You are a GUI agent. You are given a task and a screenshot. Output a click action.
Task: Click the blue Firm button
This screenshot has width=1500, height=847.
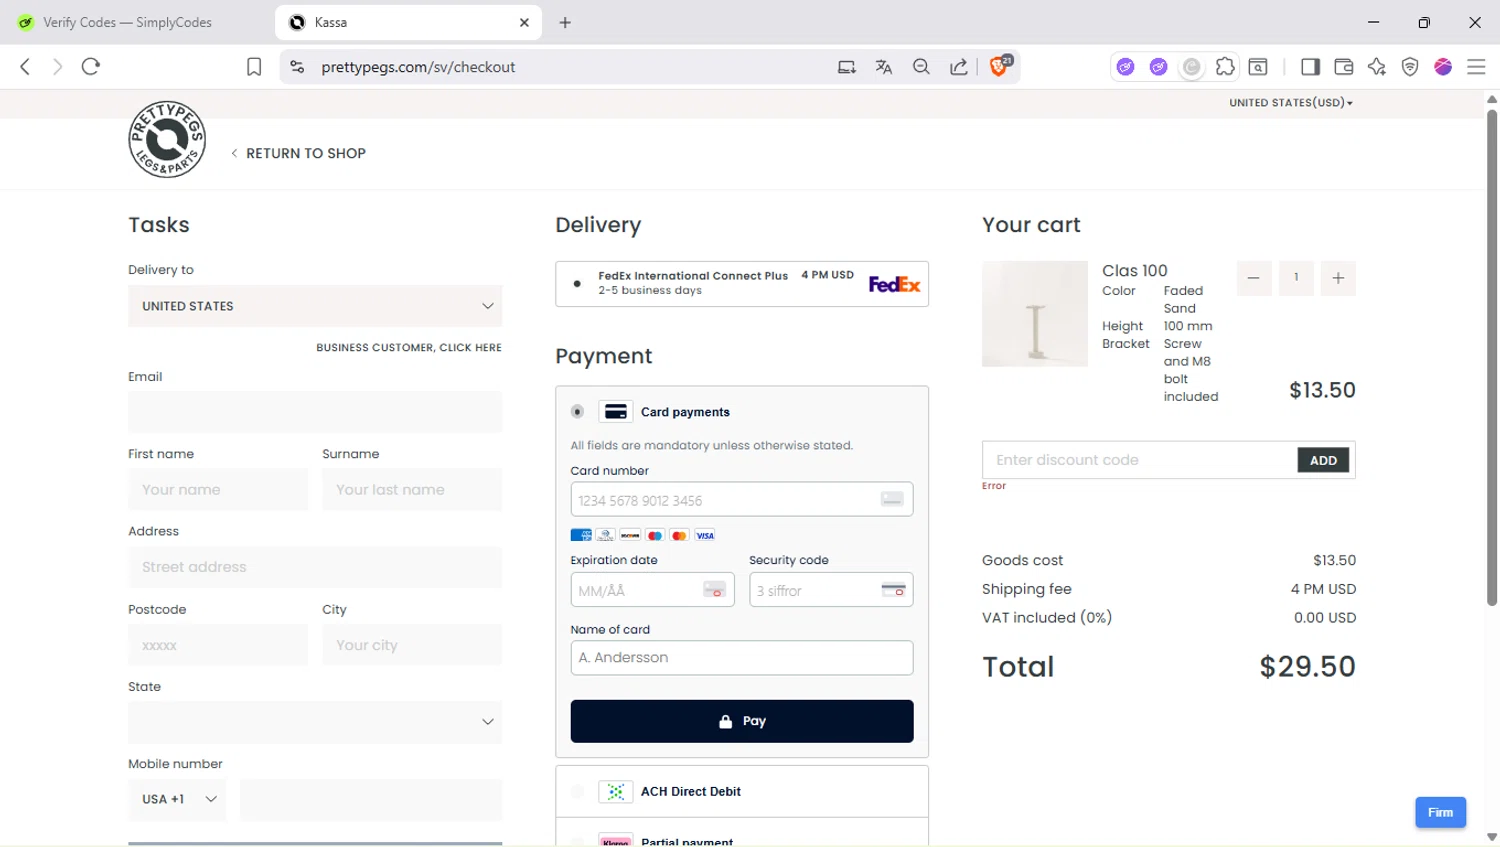click(x=1440, y=812)
